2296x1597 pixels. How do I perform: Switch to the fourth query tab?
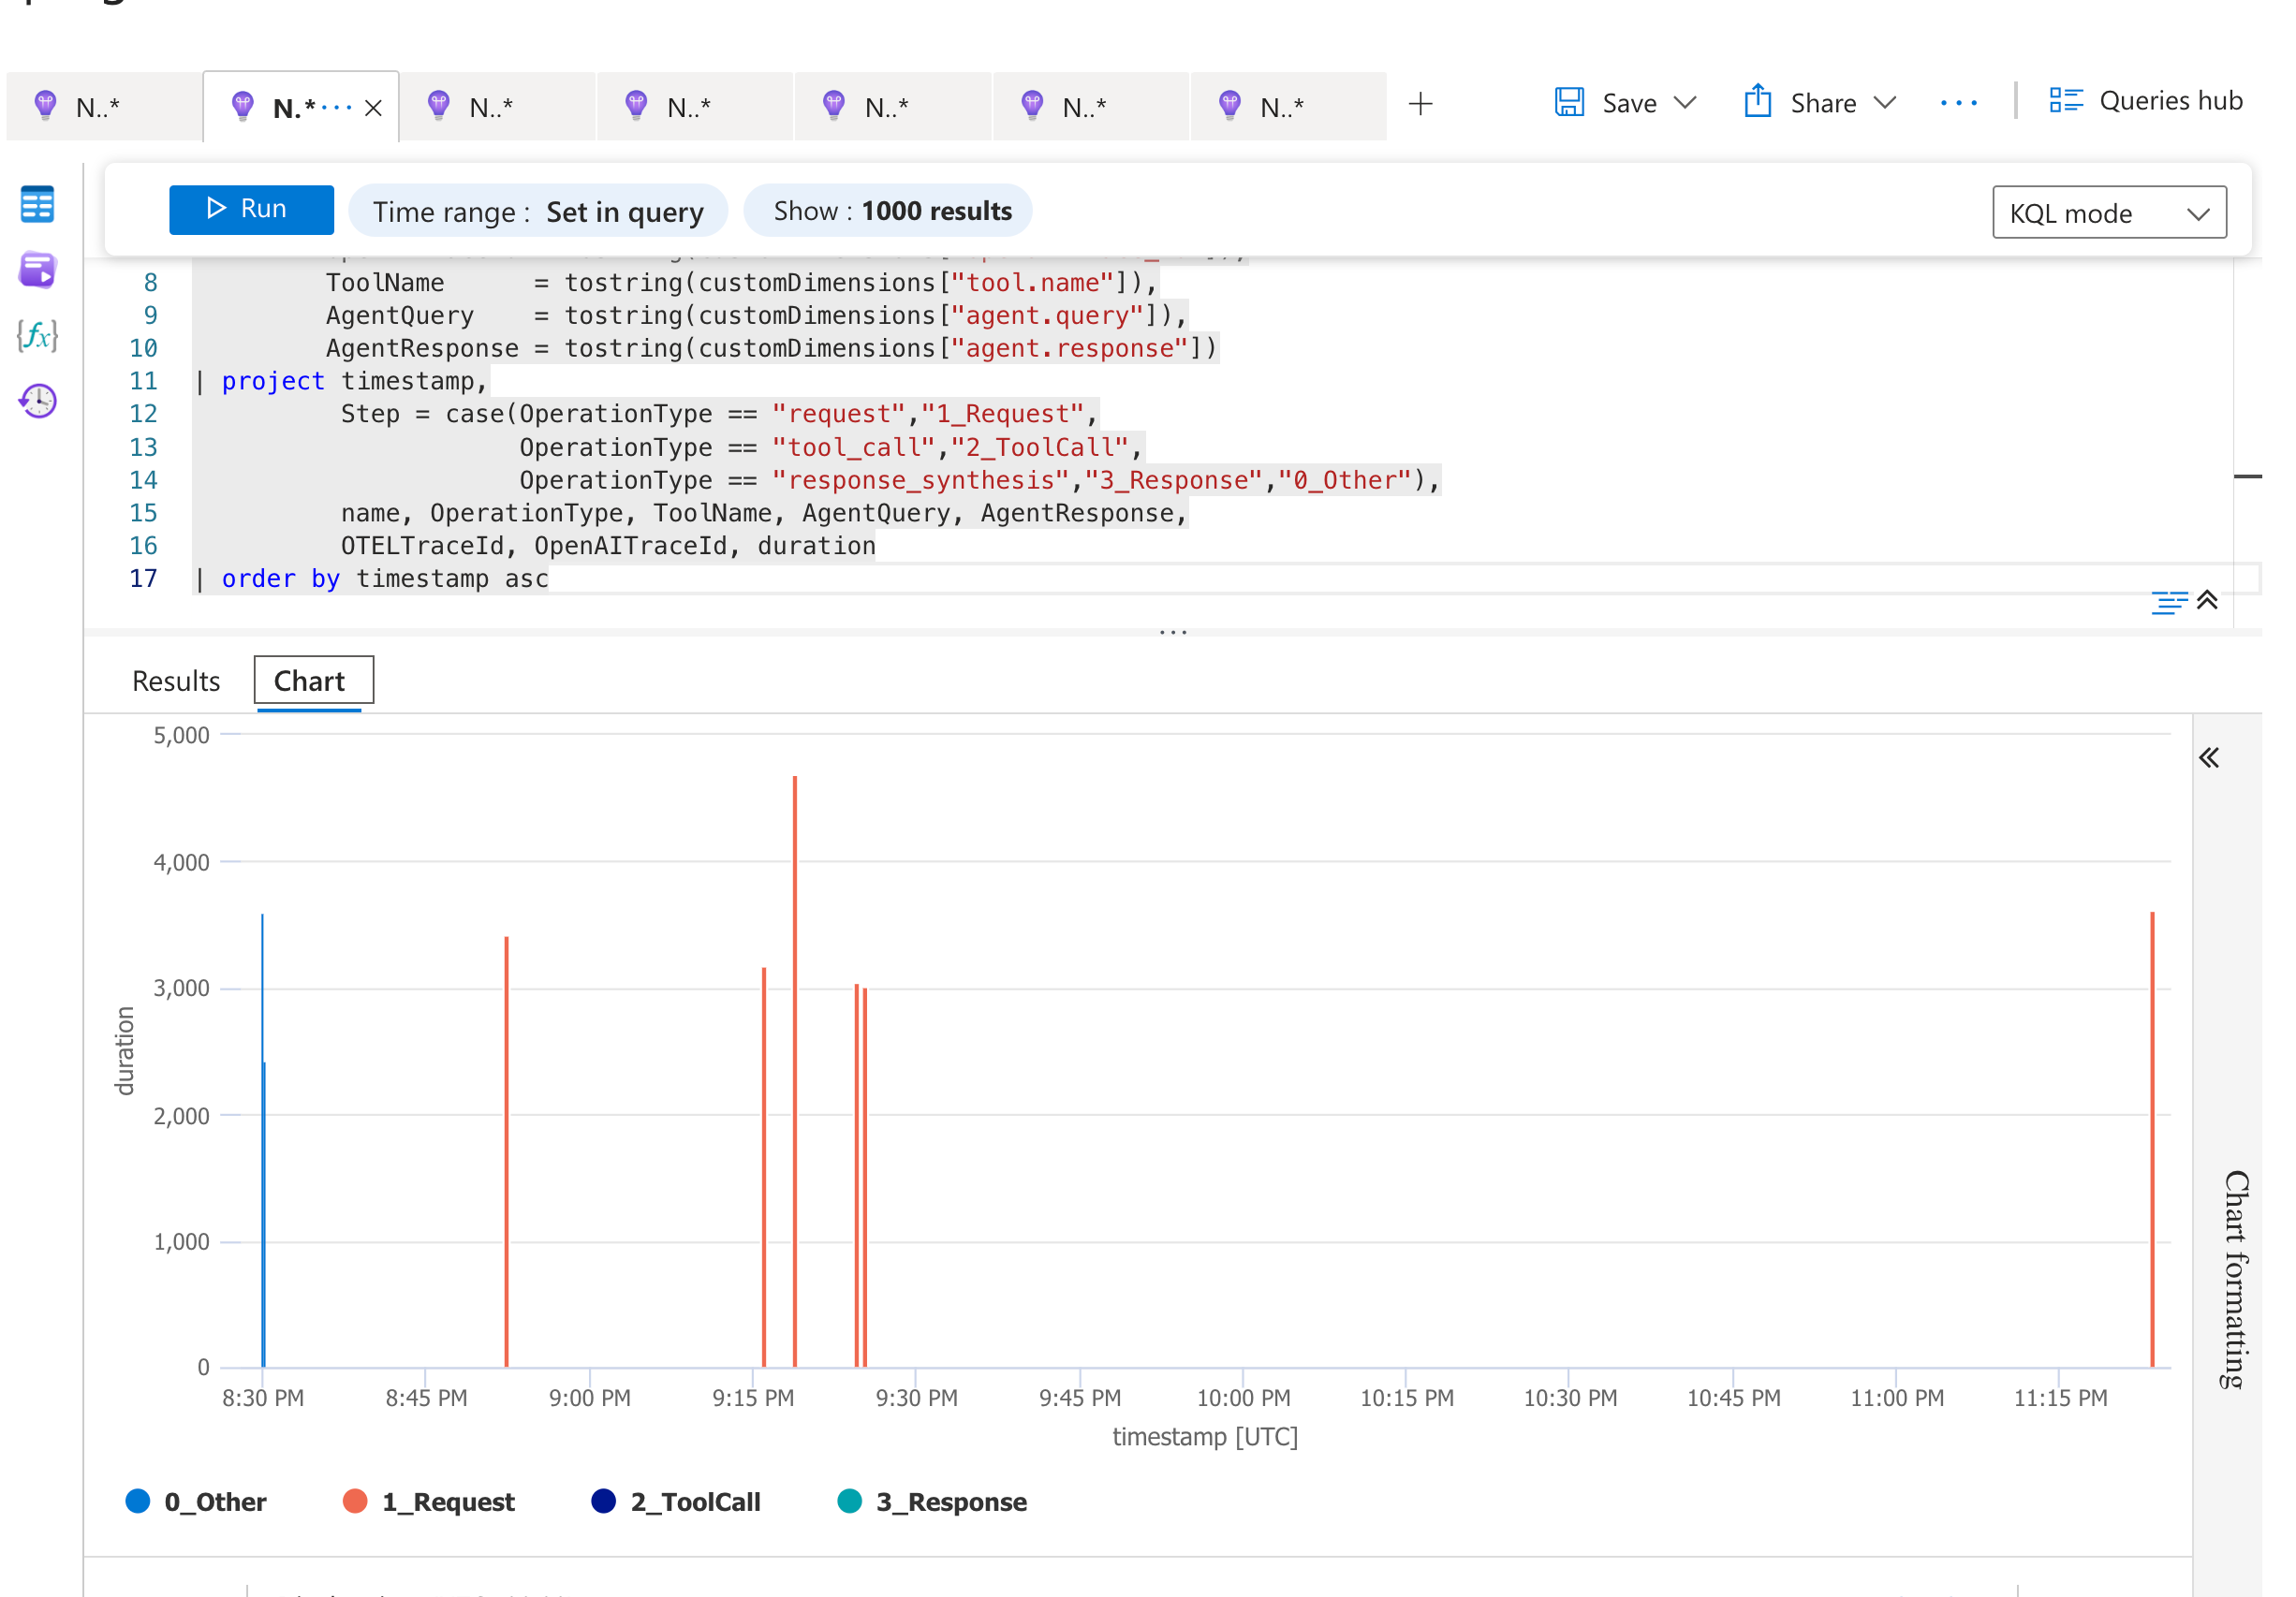click(695, 106)
